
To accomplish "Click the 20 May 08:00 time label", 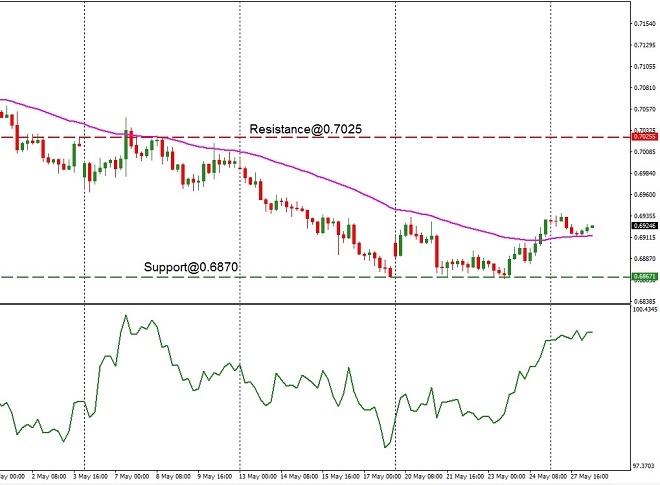I will (423, 477).
